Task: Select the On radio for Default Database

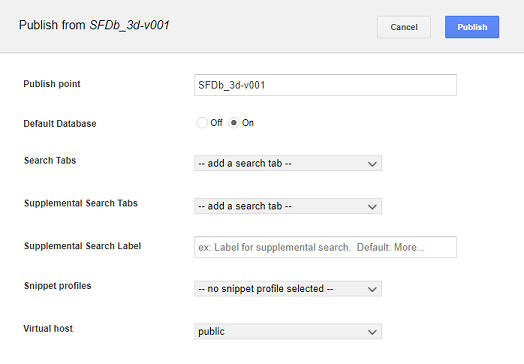Action: [234, 123]
